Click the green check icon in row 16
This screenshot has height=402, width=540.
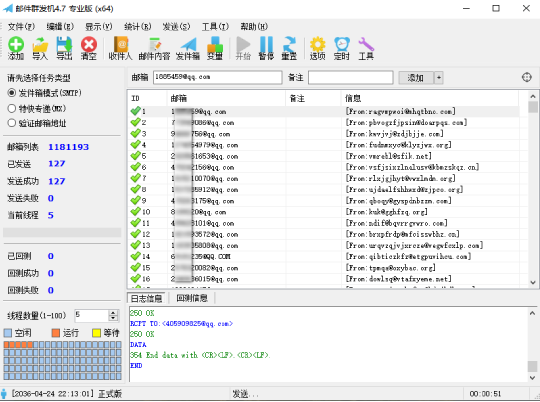click(x=136, y=278)
